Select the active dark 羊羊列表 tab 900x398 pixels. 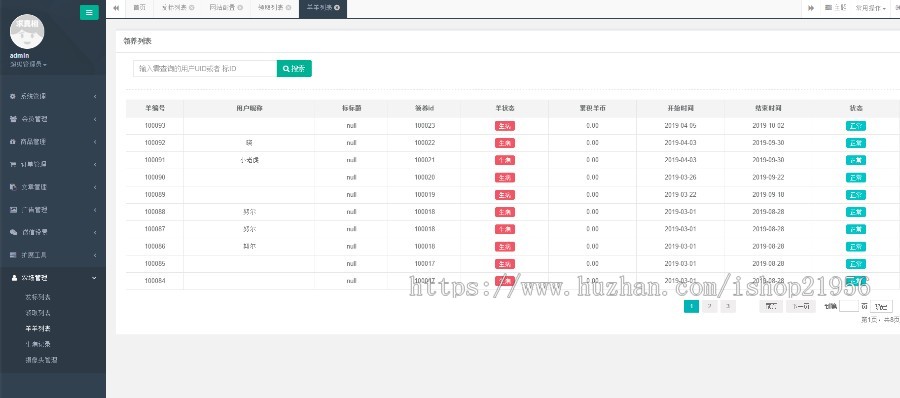(323, 8)
